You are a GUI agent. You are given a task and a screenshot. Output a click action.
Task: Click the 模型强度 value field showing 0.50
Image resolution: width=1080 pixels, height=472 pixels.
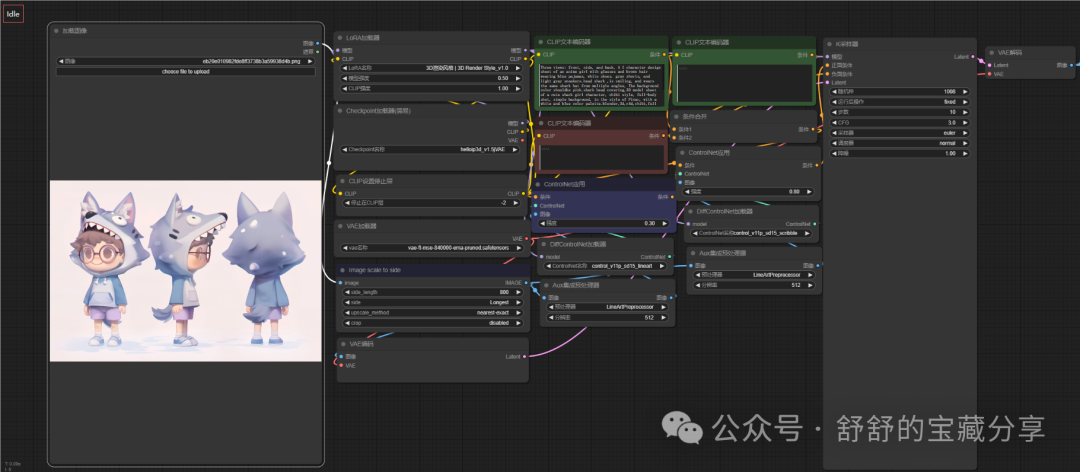(431, 79)
